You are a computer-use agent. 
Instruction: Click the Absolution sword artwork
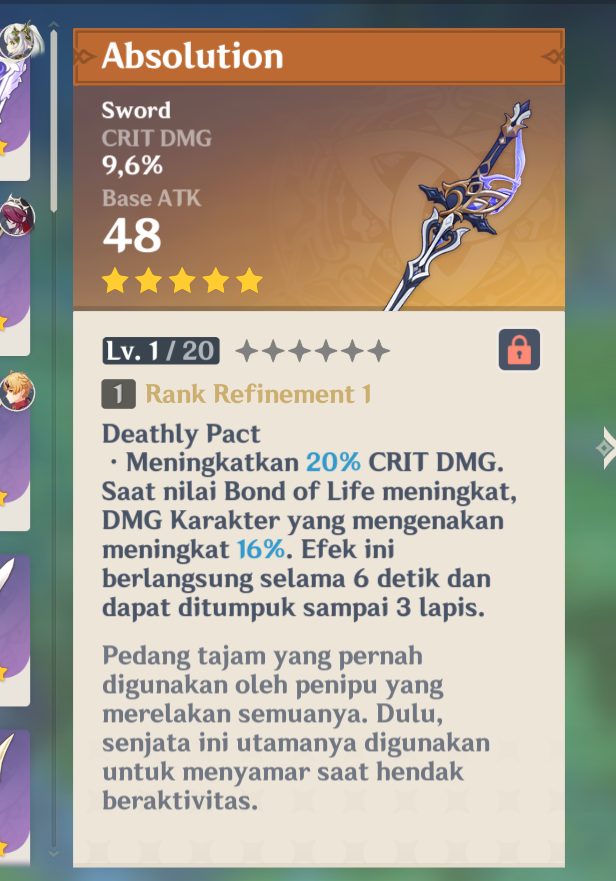click(x=458, y=205)
